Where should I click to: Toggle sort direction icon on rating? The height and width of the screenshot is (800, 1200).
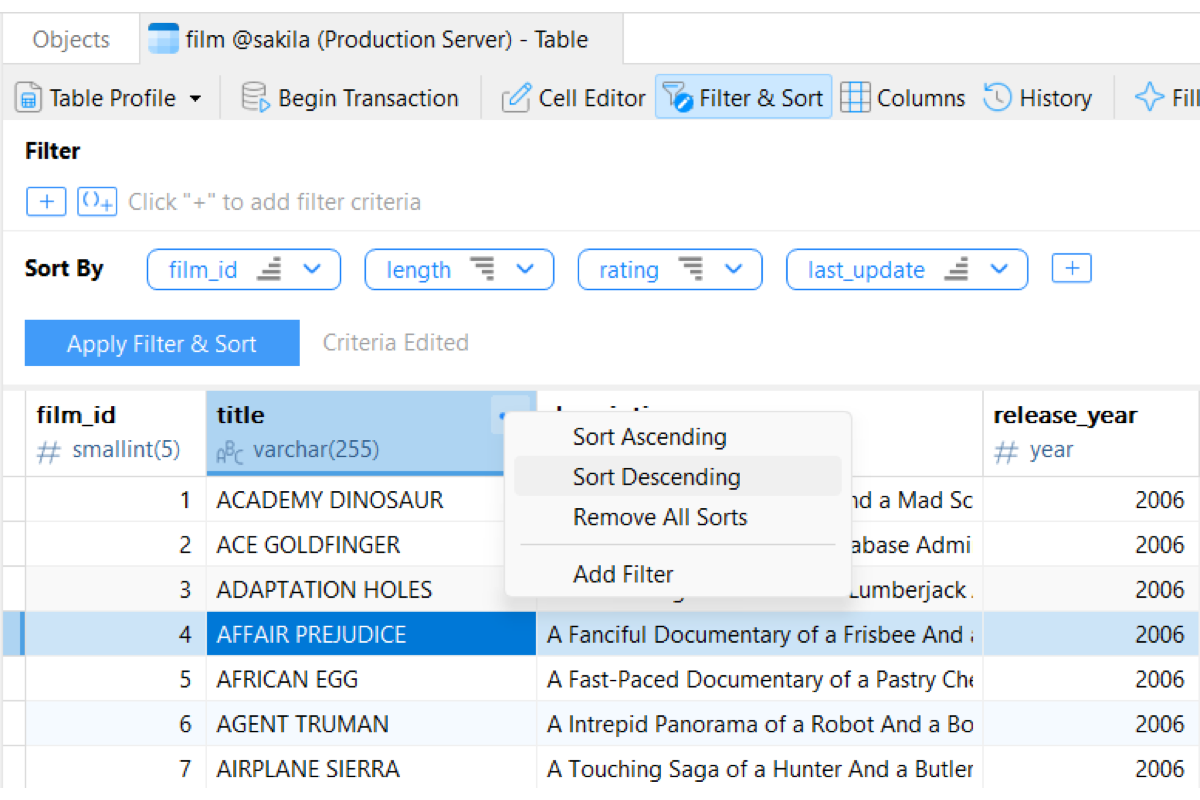[690, 270]
